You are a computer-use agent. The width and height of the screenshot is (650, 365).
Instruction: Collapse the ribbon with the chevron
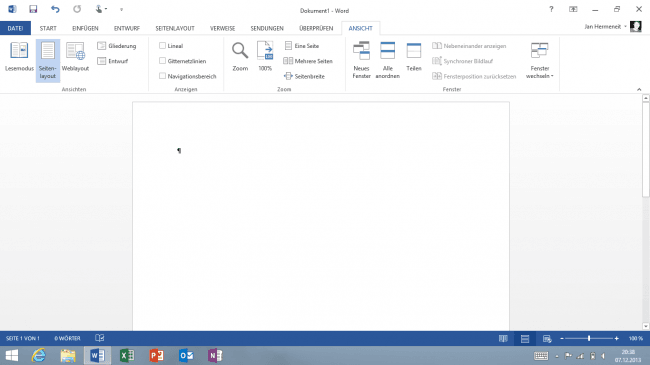click(639, 89)
